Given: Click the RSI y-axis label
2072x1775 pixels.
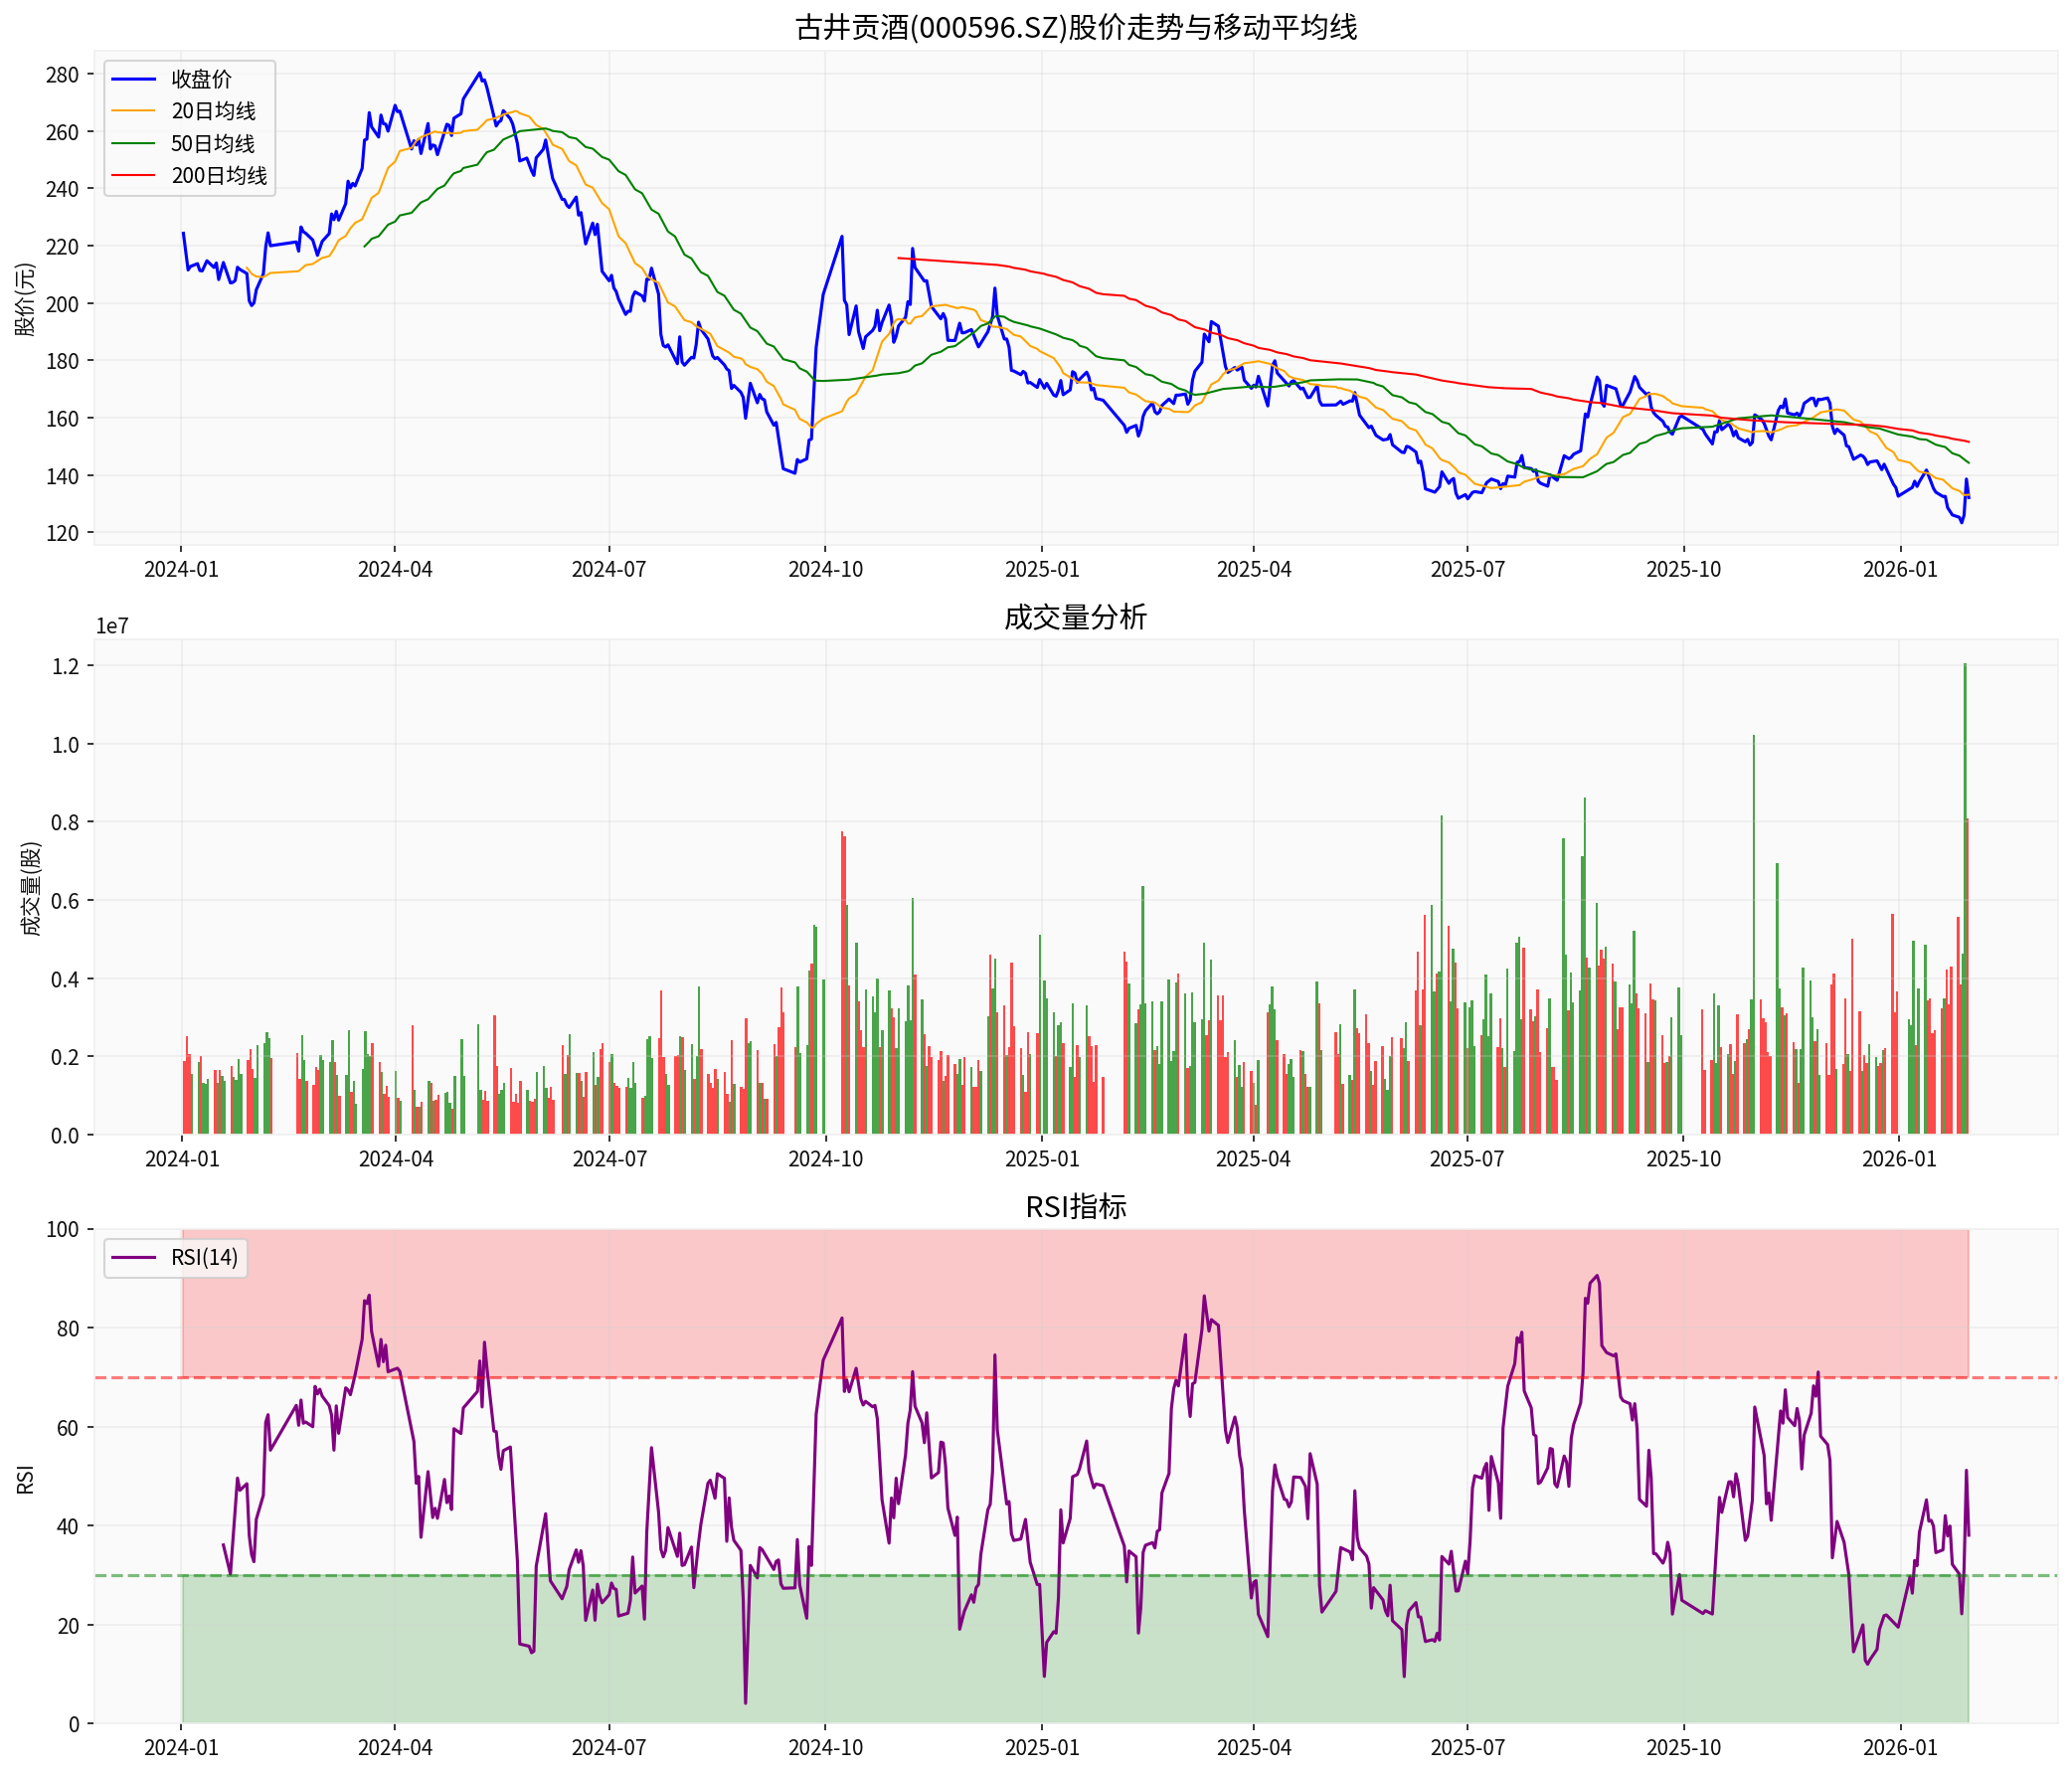Looking at the screenshot, I should coord(26,1479).
